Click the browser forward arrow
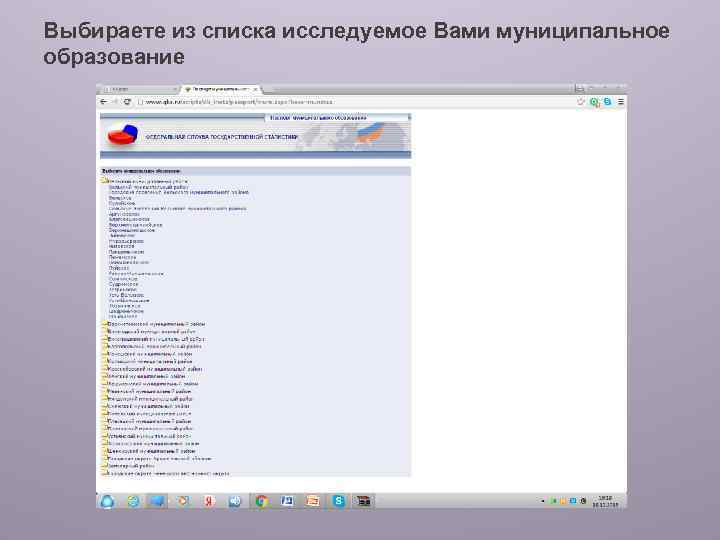Viewport: 720px width, 540px height. [115, 101]
